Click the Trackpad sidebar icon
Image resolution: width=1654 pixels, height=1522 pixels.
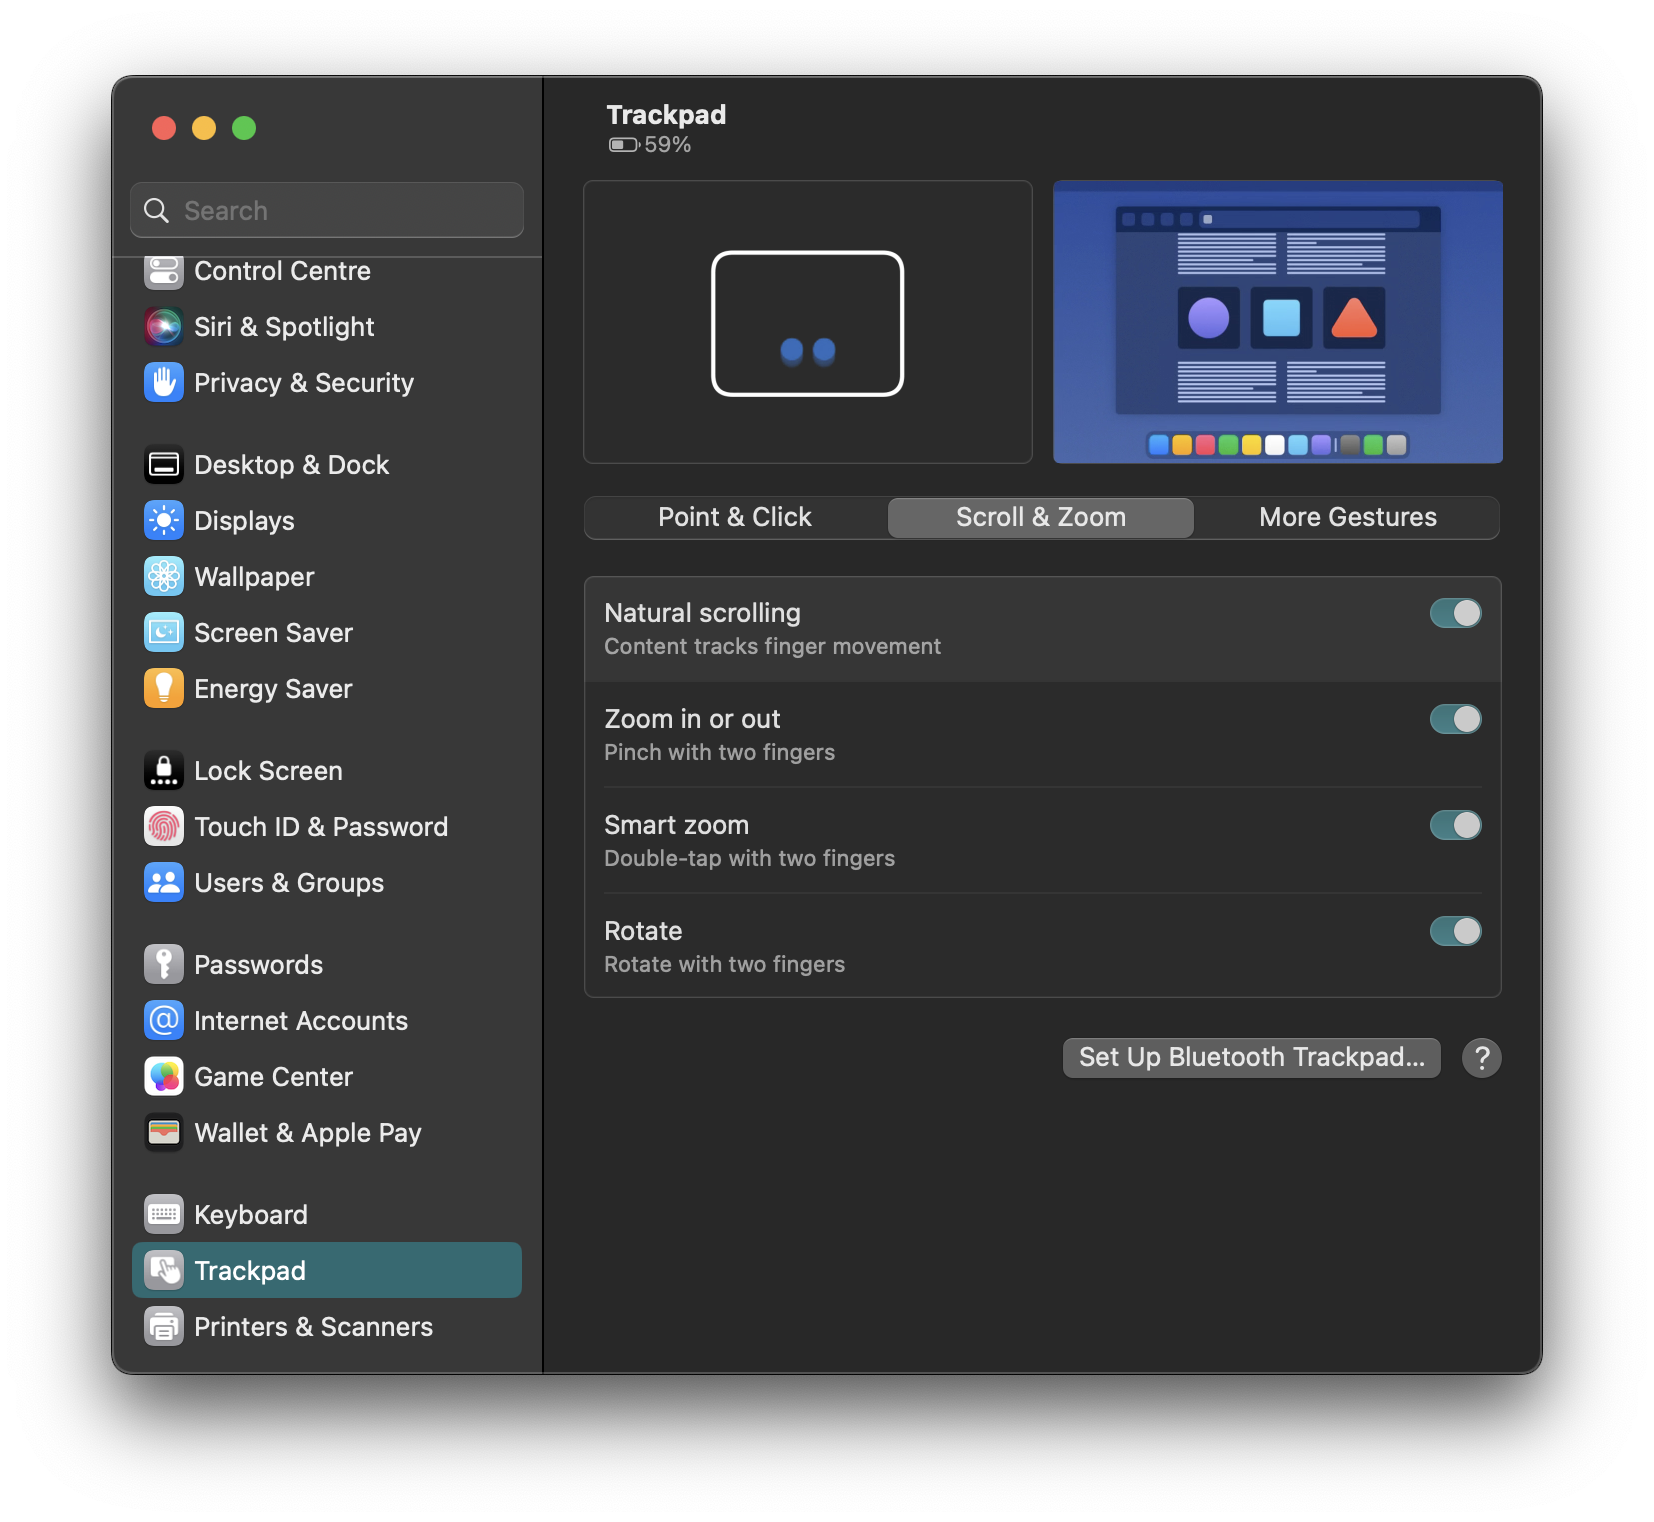coord(164,1271)
